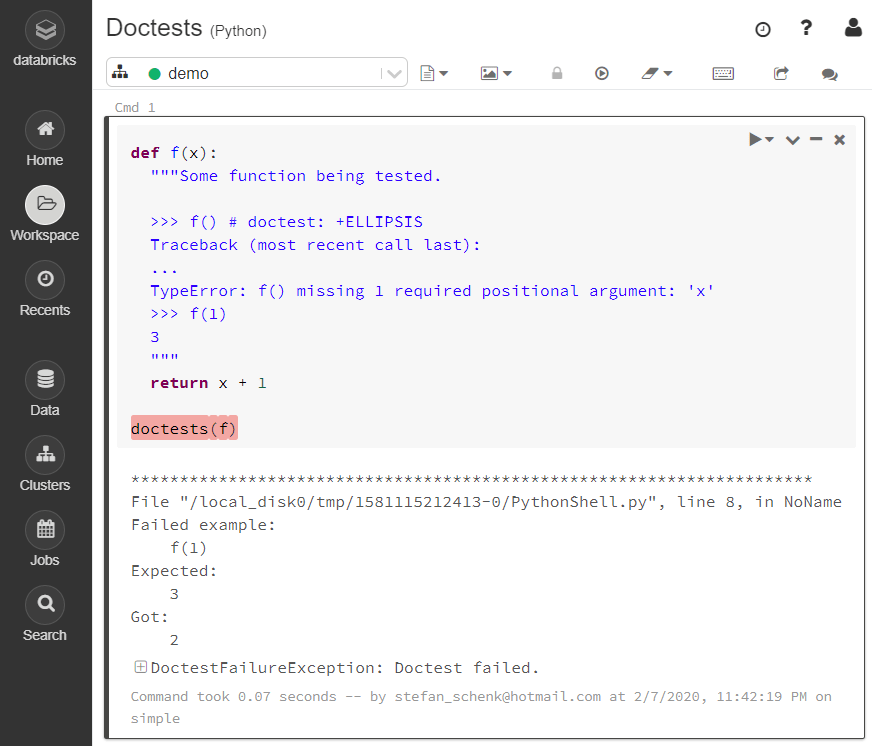This screenshot has height=747, width=872.
Task: Open the Workspace sidebar panel
Action: pos(44,204)
